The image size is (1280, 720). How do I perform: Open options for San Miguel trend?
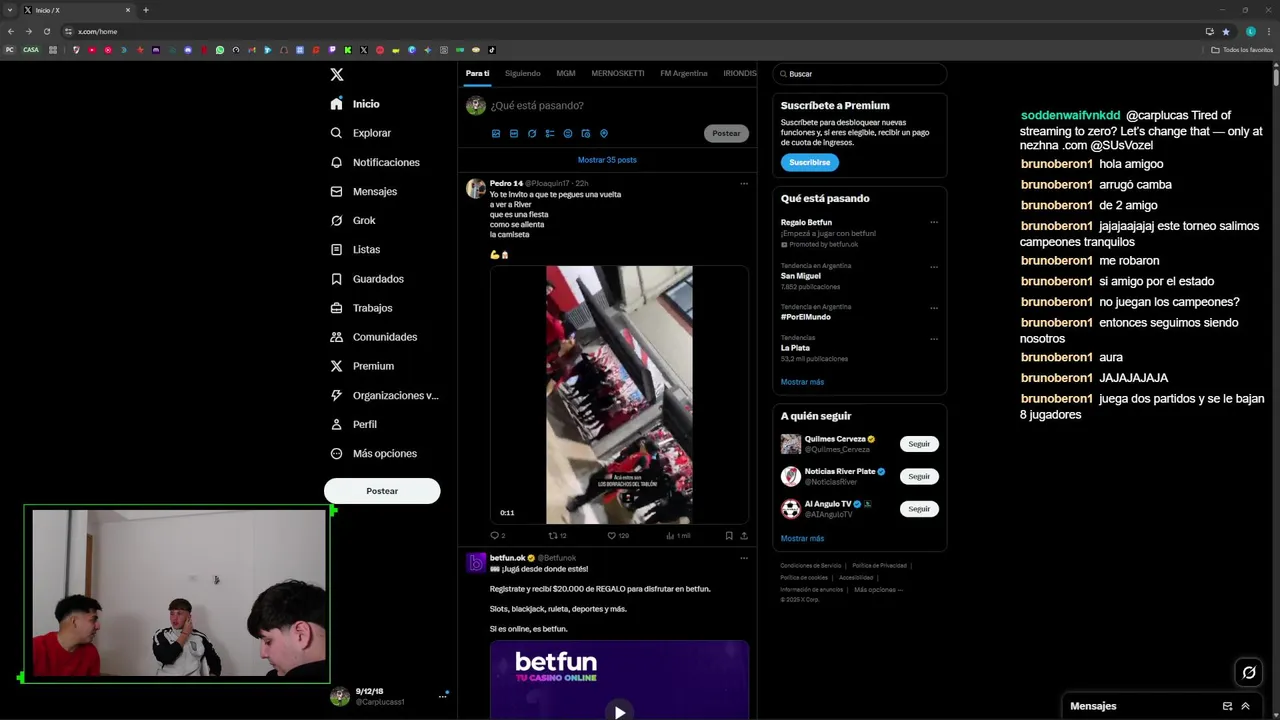934,267
